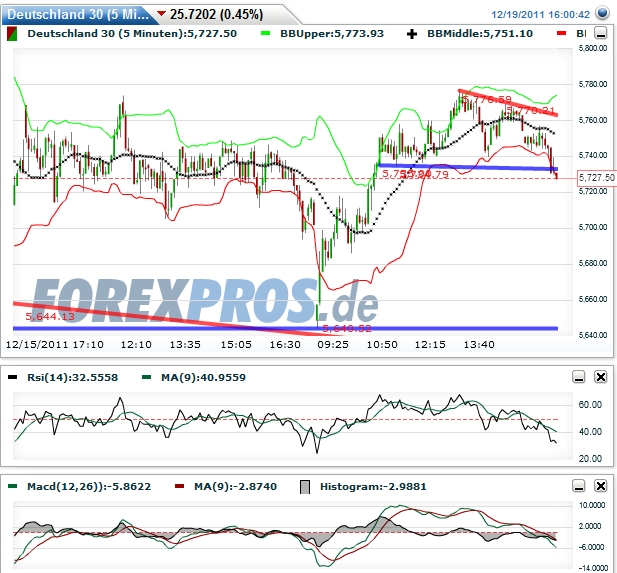The width and height of the screenshot is (617, 573).
Task: Click the 10:50 time axis label
Action: pos(382,345)
